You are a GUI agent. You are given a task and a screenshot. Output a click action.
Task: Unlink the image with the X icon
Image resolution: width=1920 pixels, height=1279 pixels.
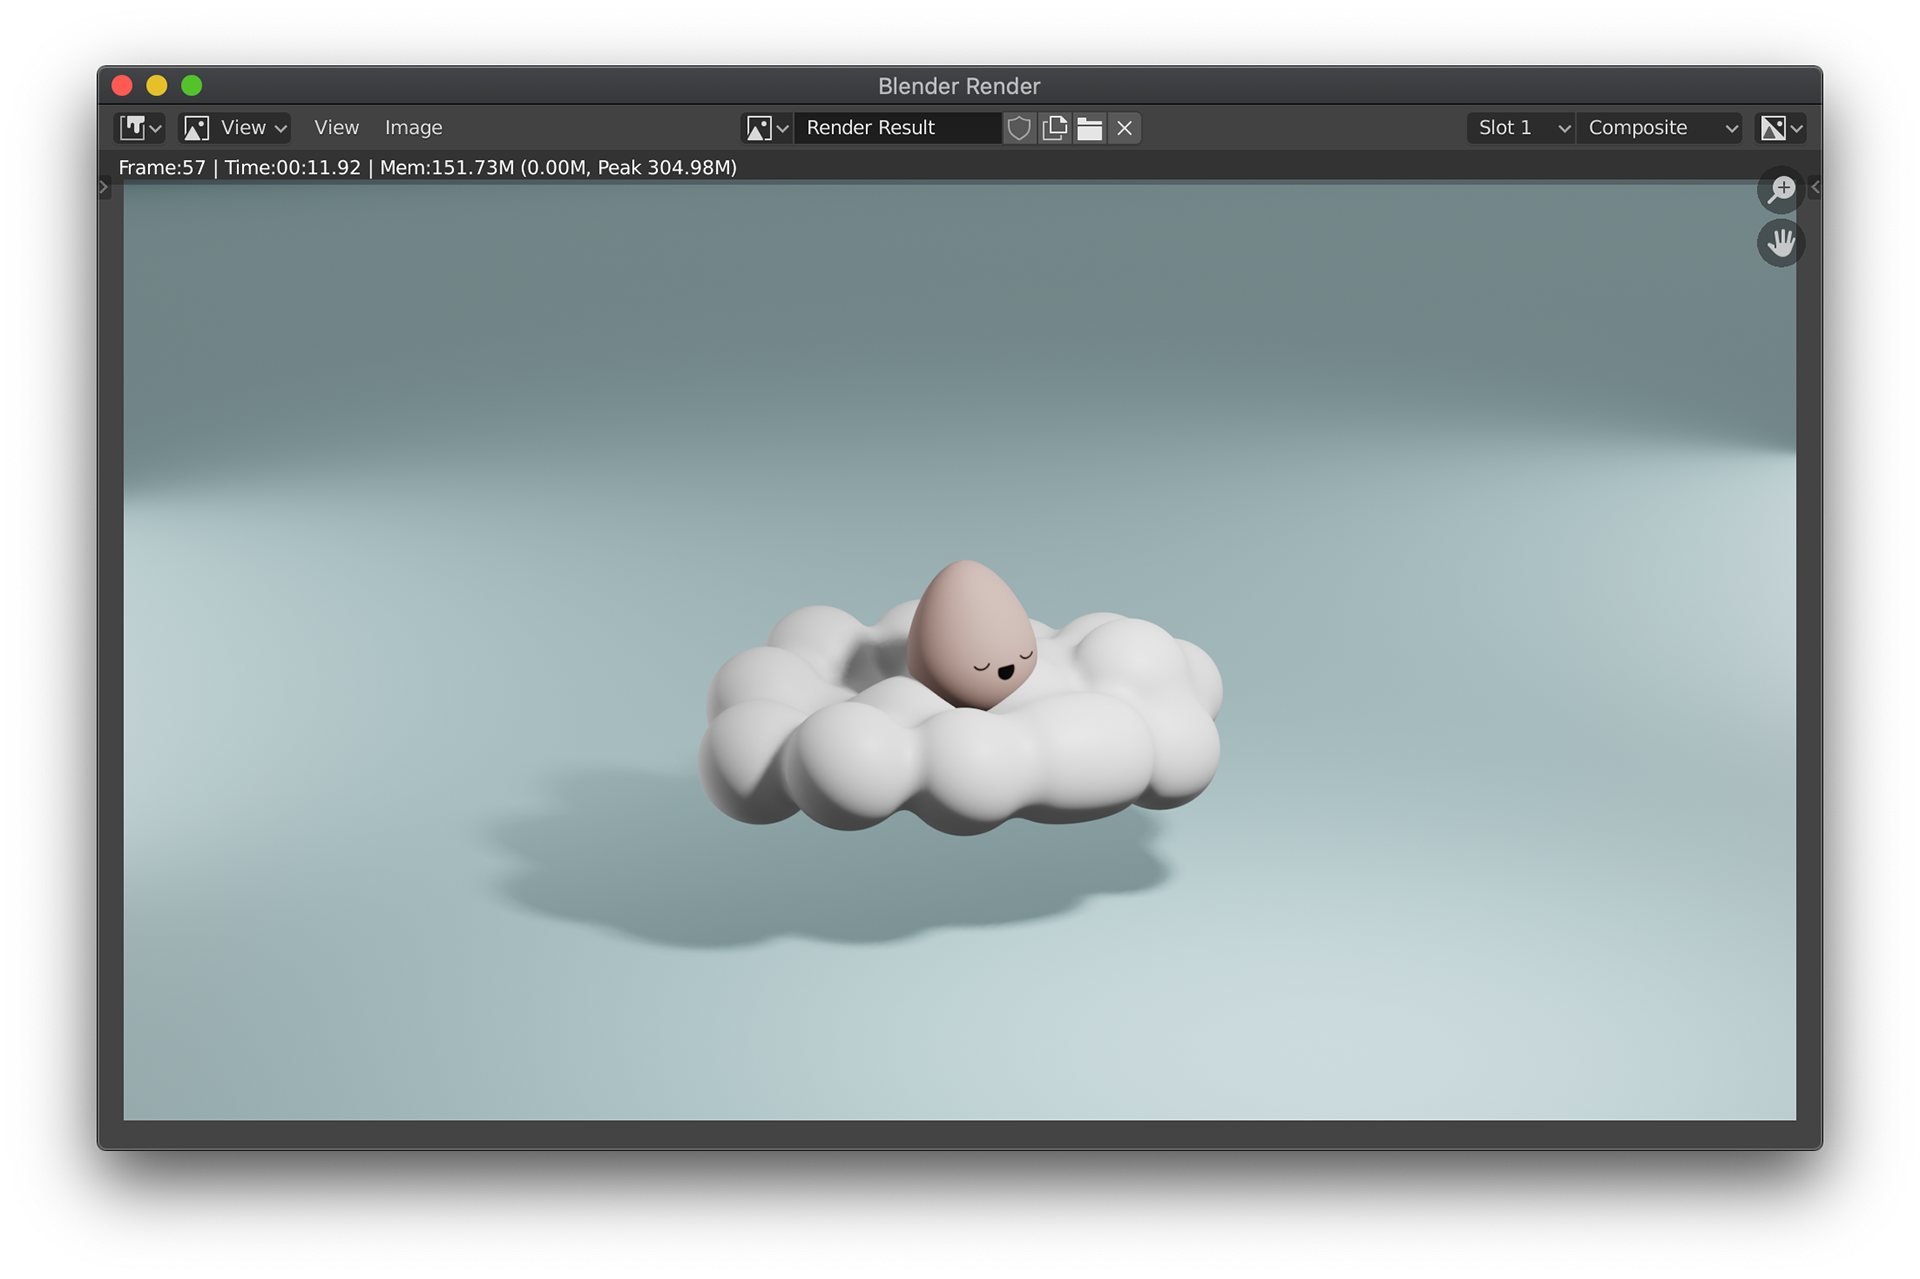click(x=1125, y=128)
